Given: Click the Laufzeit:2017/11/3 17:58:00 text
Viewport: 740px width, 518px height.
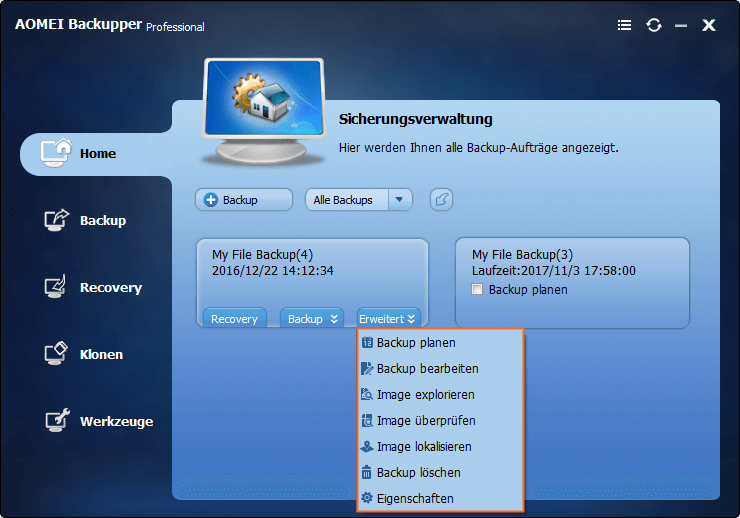Looking at the screenshot, I should click(554, 270).
